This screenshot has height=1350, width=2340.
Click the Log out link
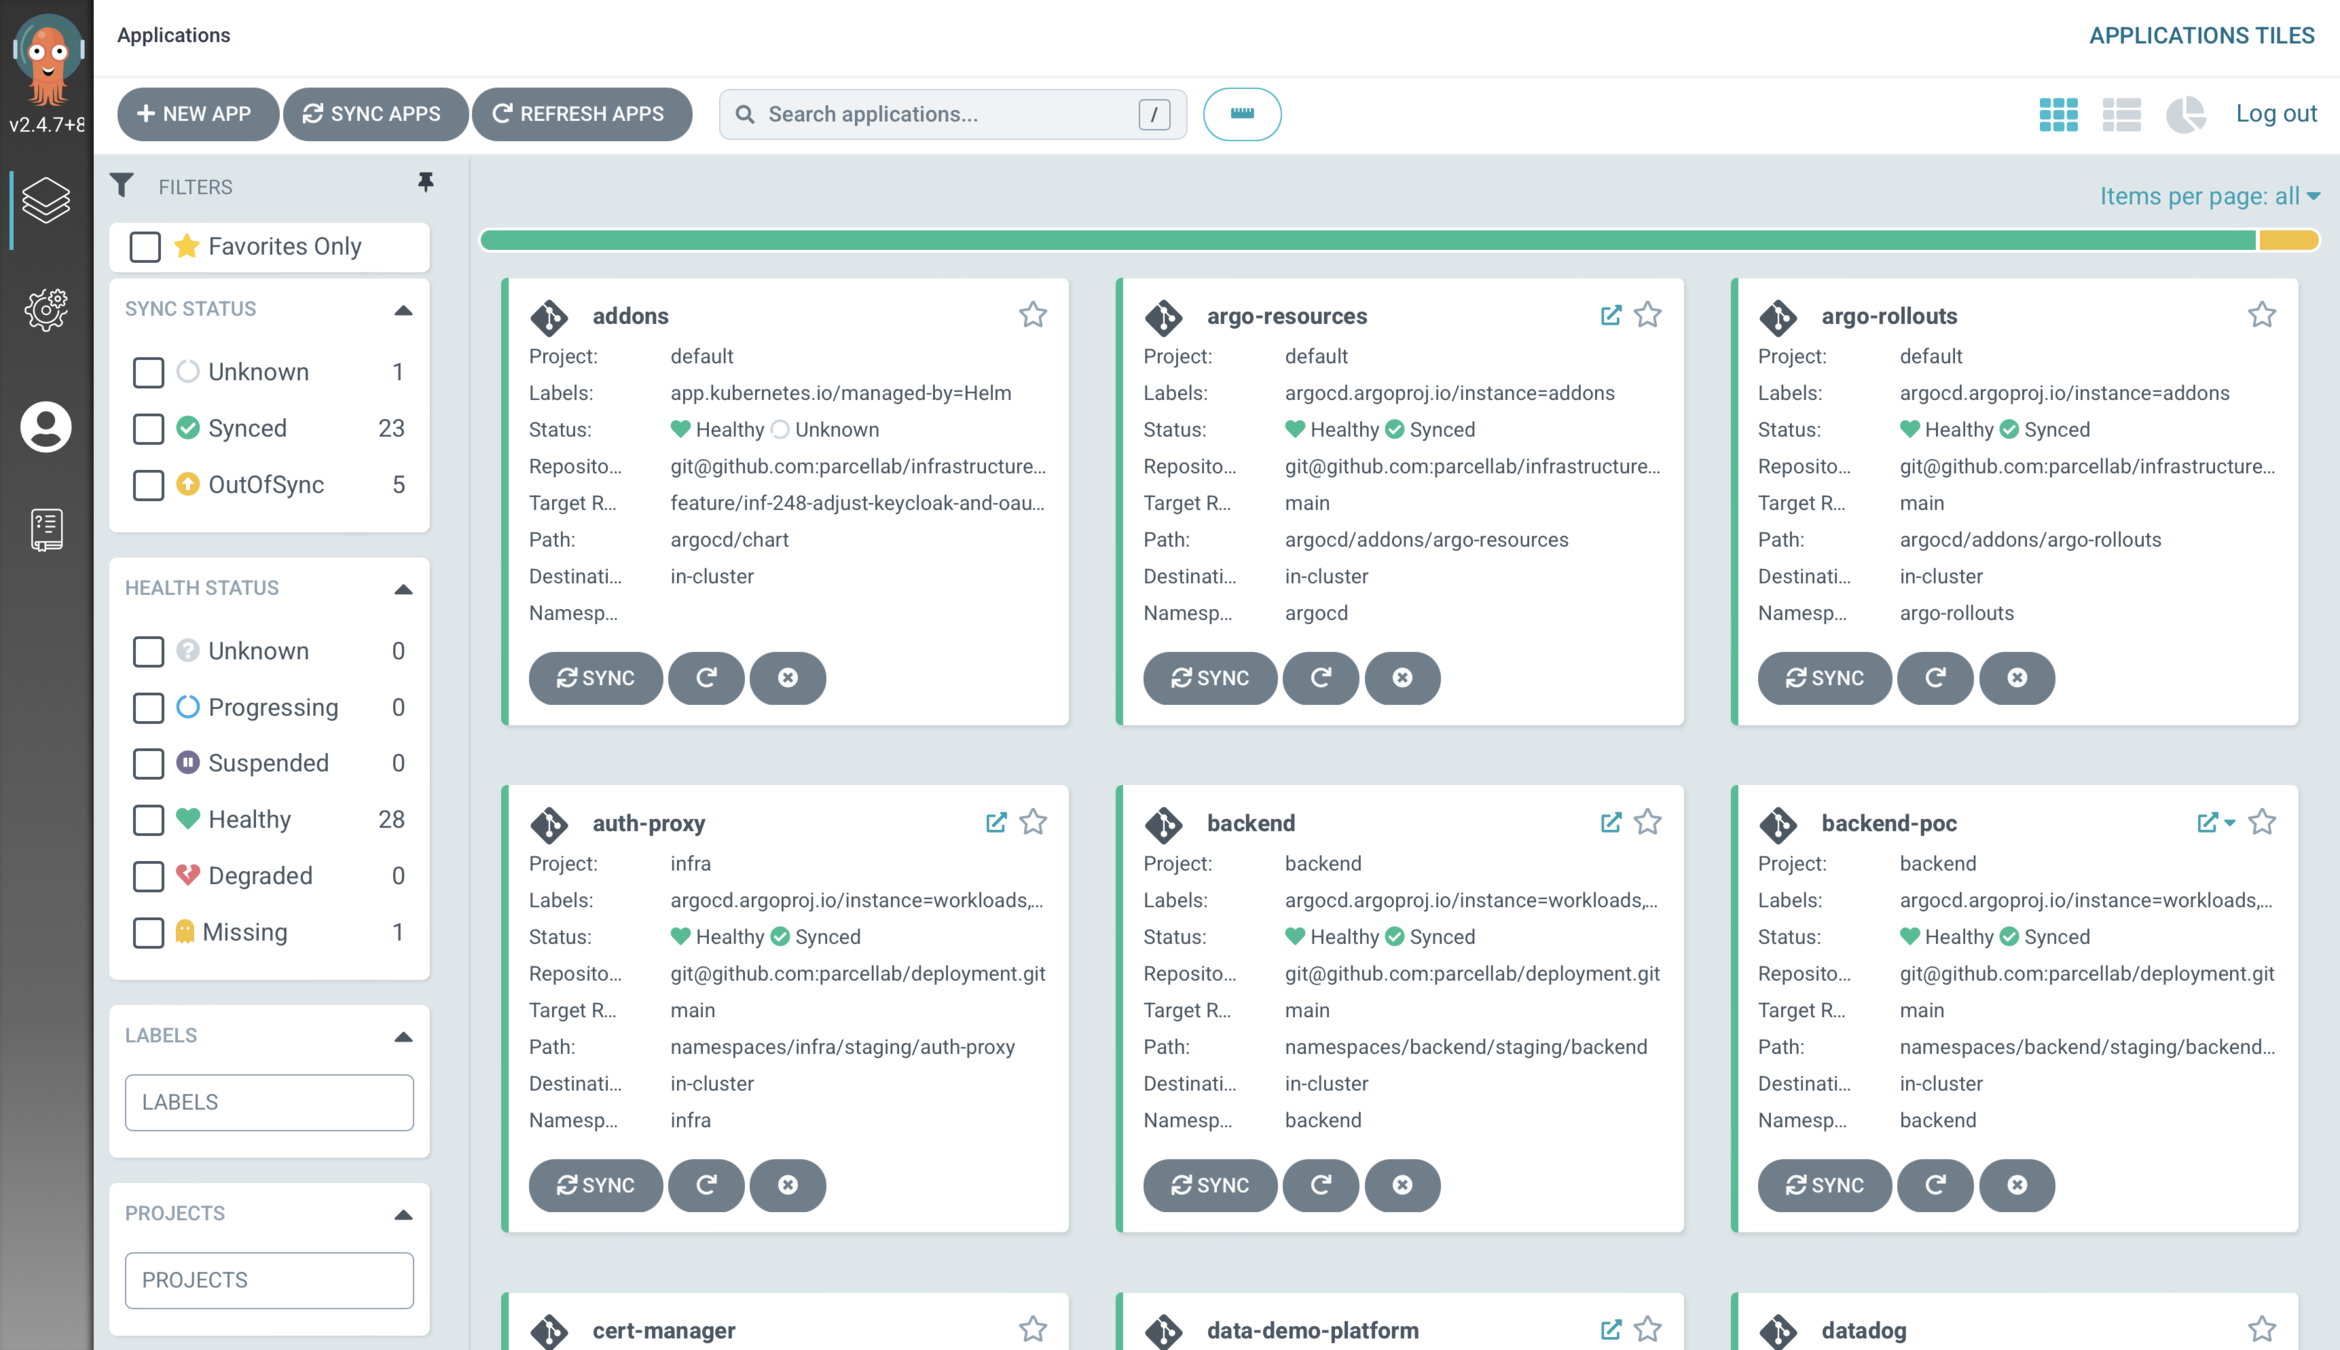(x=2276, y=114)
